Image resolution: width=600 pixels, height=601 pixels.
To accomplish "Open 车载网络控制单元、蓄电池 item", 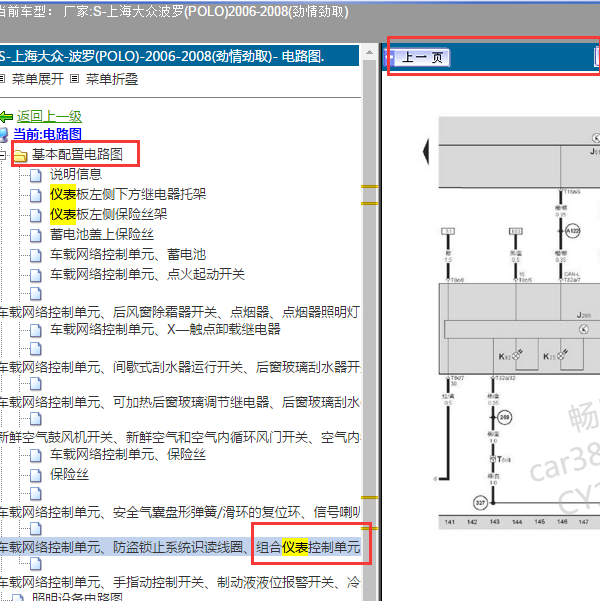I will pos(128,254).
